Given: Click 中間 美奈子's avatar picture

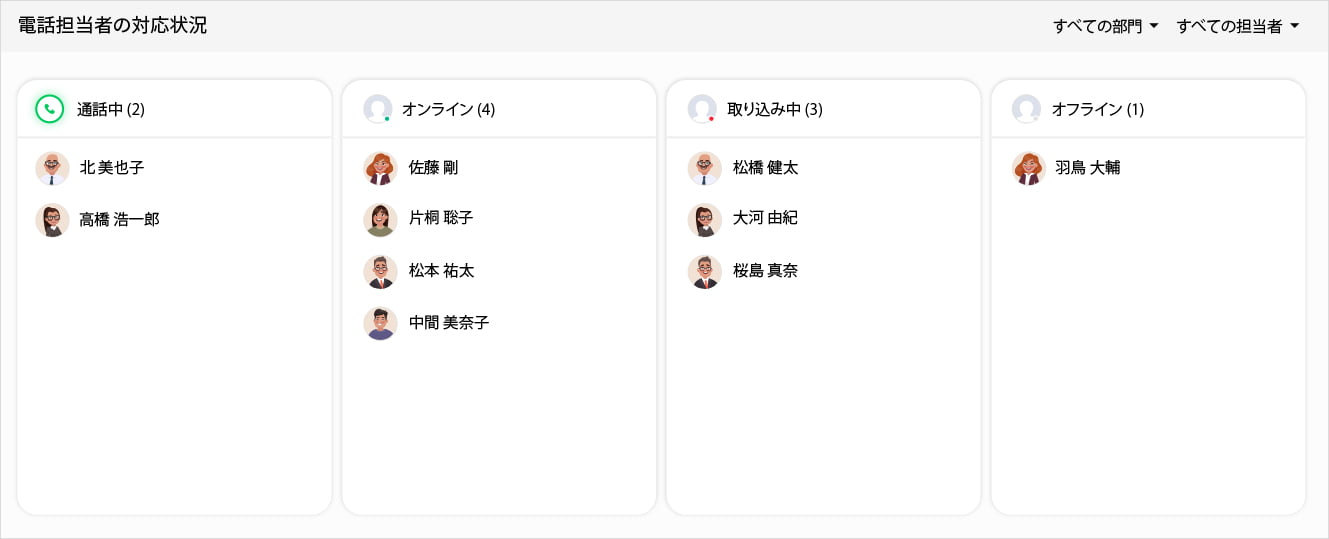Looking at the screenshot, I should point(380,323).
